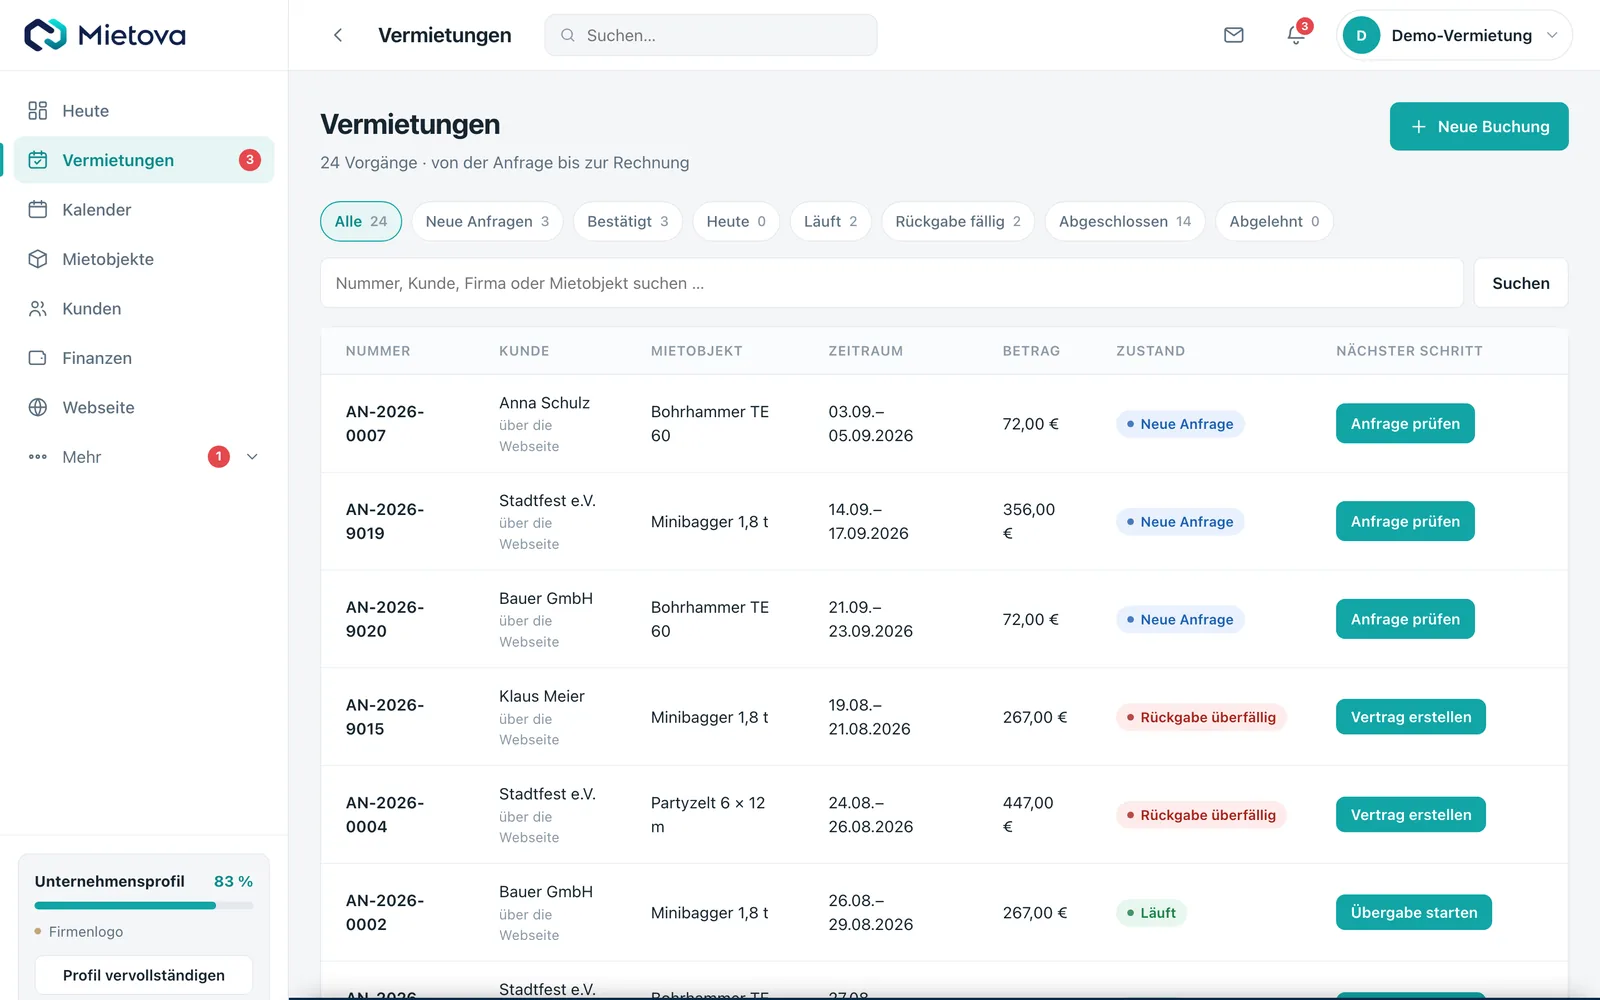
Task: Start Übergabe for AN-2026-0002
Action: point(1414,913)
